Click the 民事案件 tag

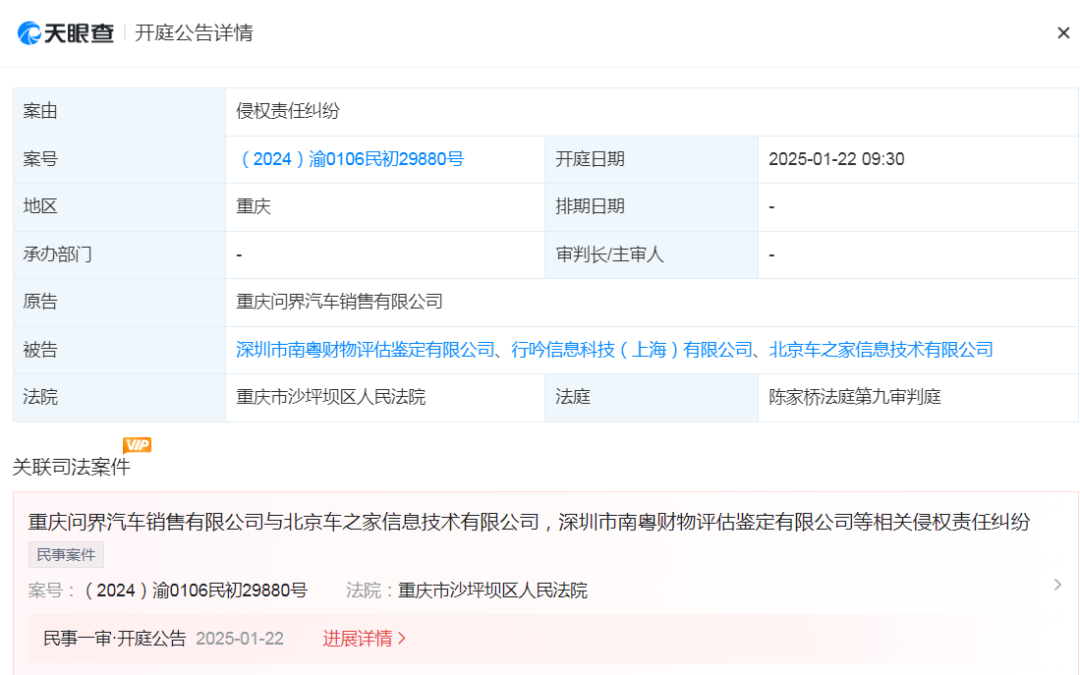65,555
